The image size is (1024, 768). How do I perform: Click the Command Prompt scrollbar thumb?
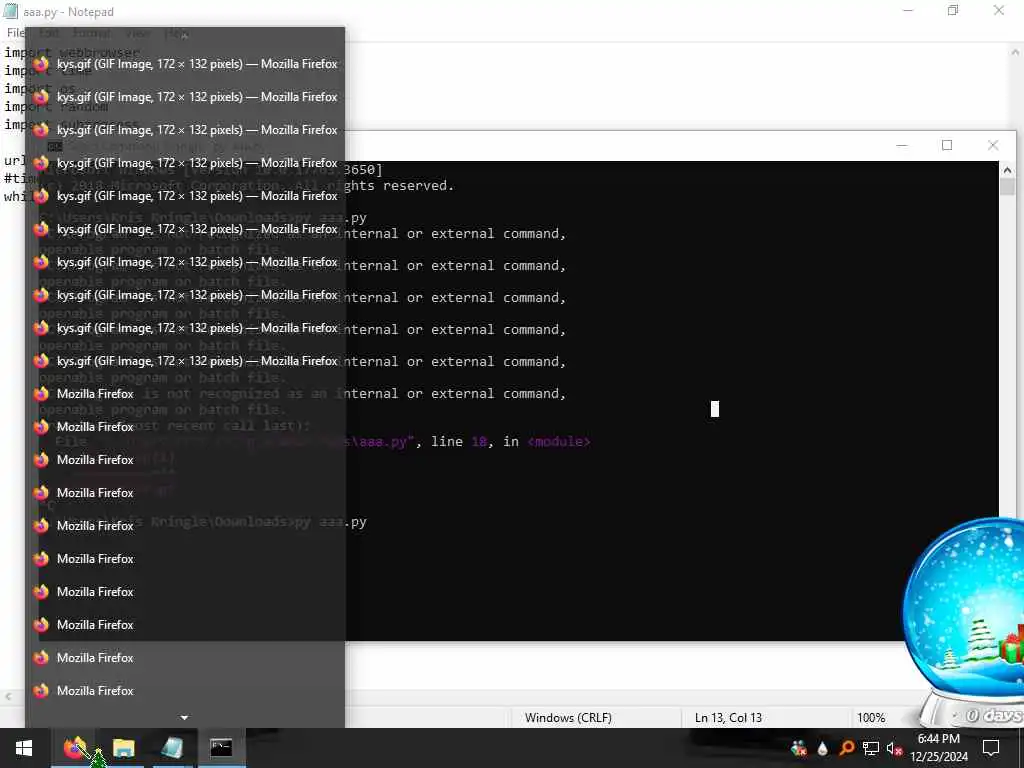[x=1007, y=186]
